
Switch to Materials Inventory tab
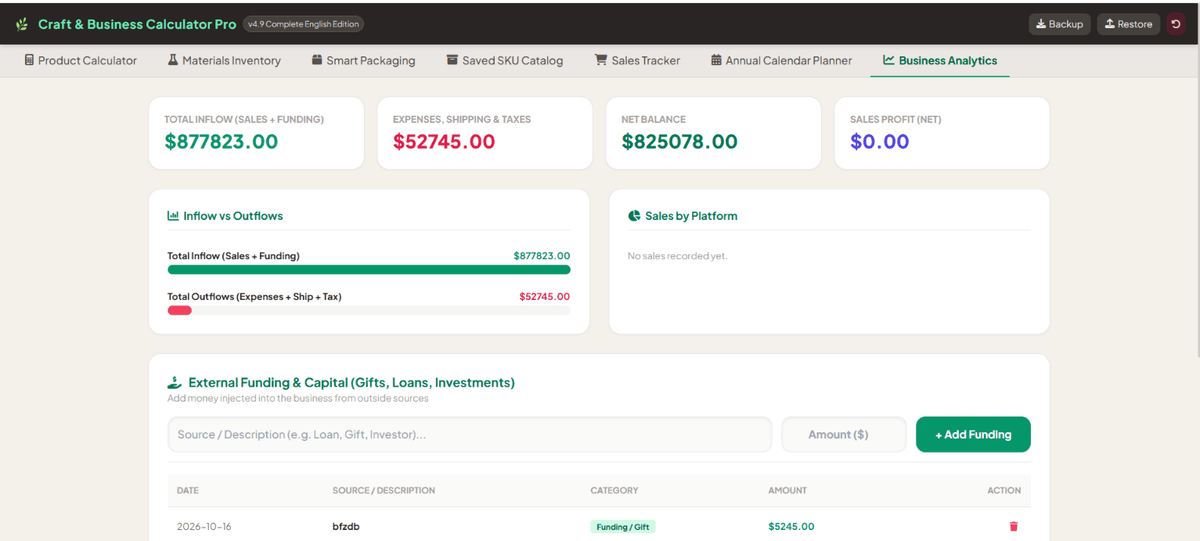click(x=224, y=60)
